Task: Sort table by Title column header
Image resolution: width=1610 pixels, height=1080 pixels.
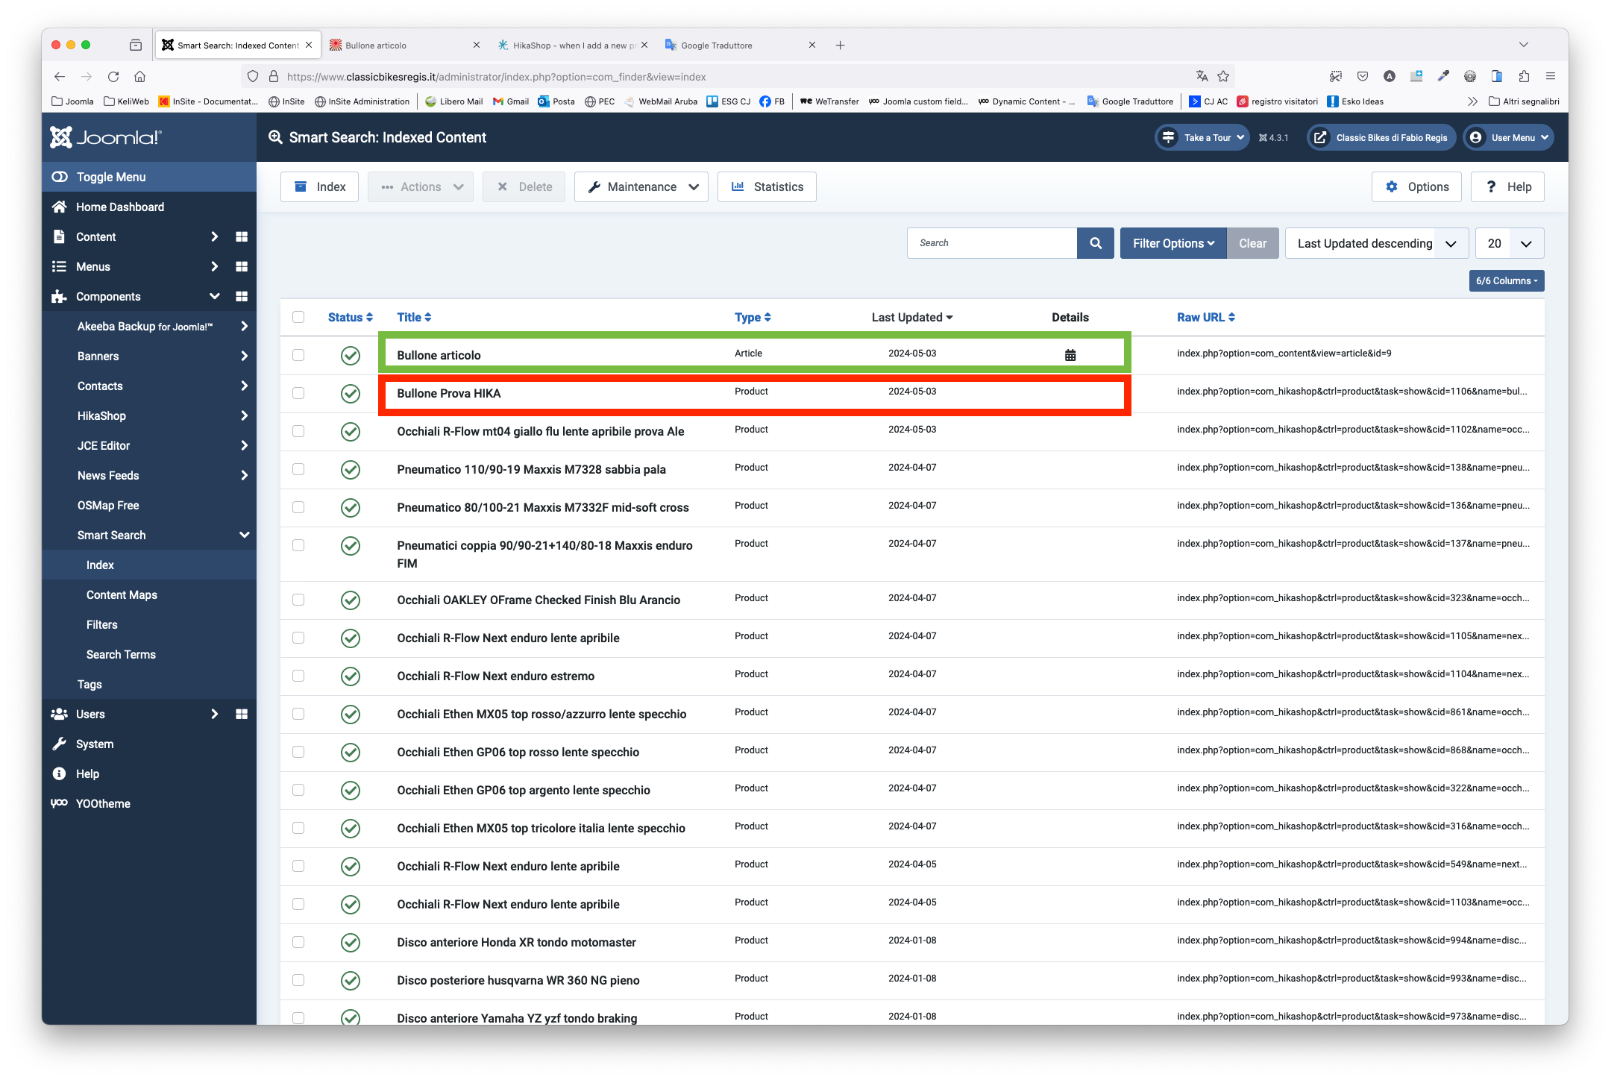Action: (414, 317)
